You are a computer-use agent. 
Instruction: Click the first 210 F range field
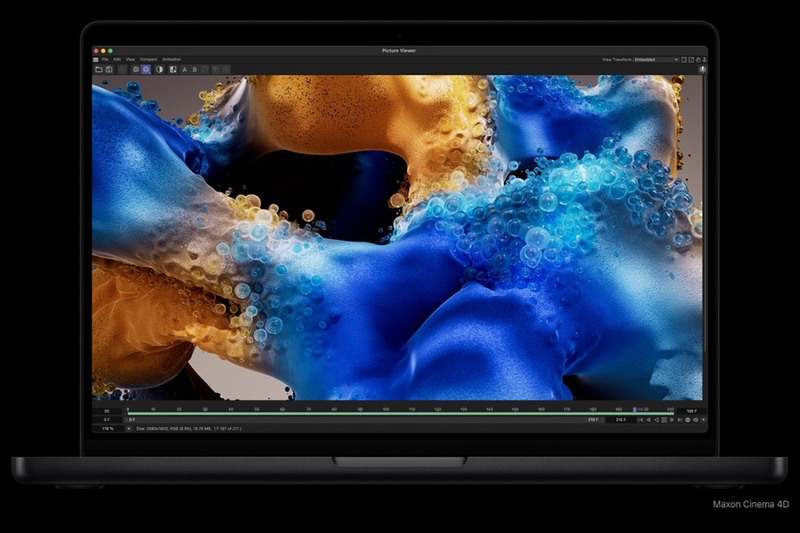593,420
